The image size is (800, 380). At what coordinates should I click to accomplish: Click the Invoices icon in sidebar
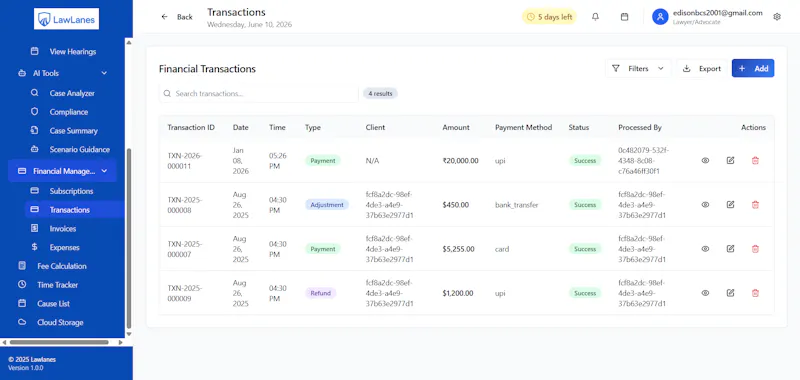(x=35, y=229)
